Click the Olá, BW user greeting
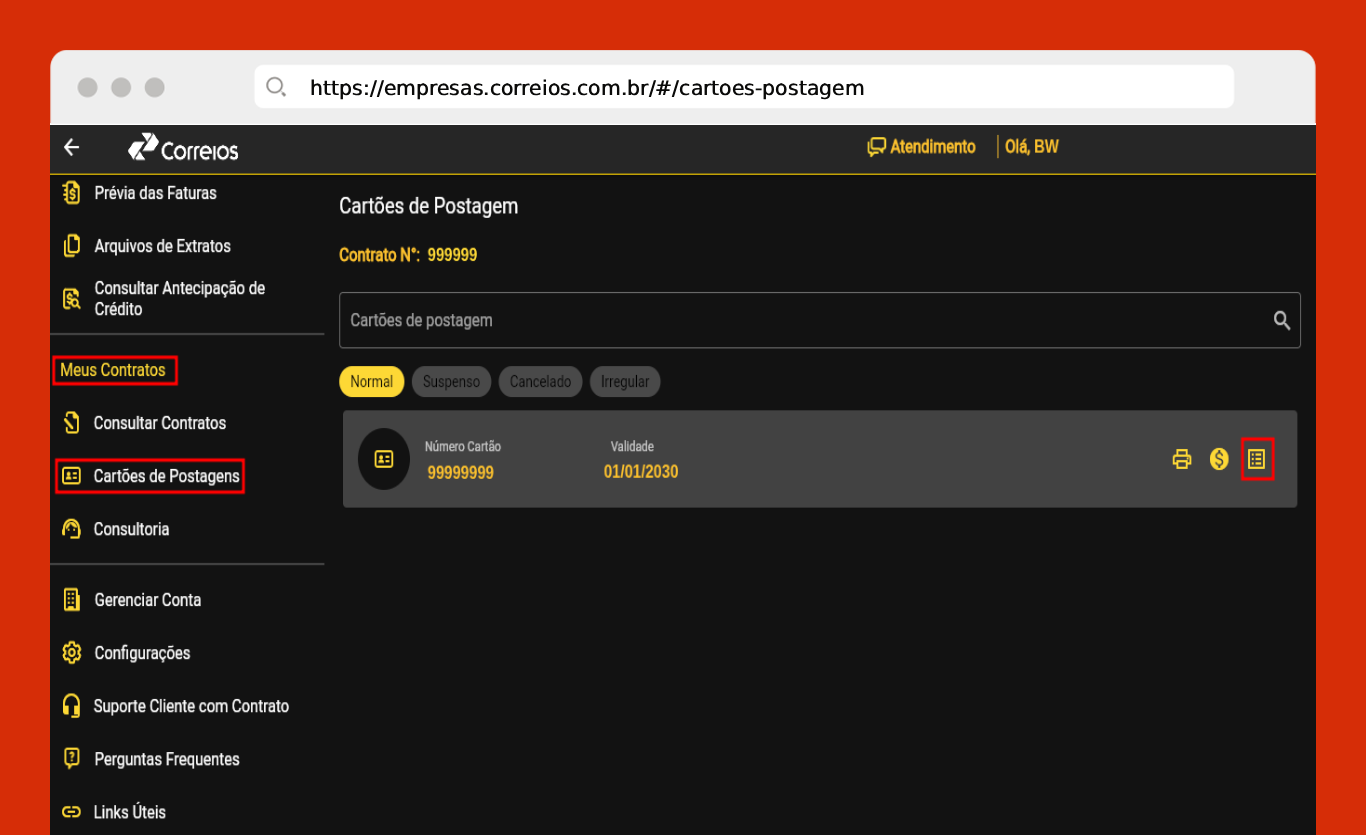1366x835 pixels. (1032, 147)
